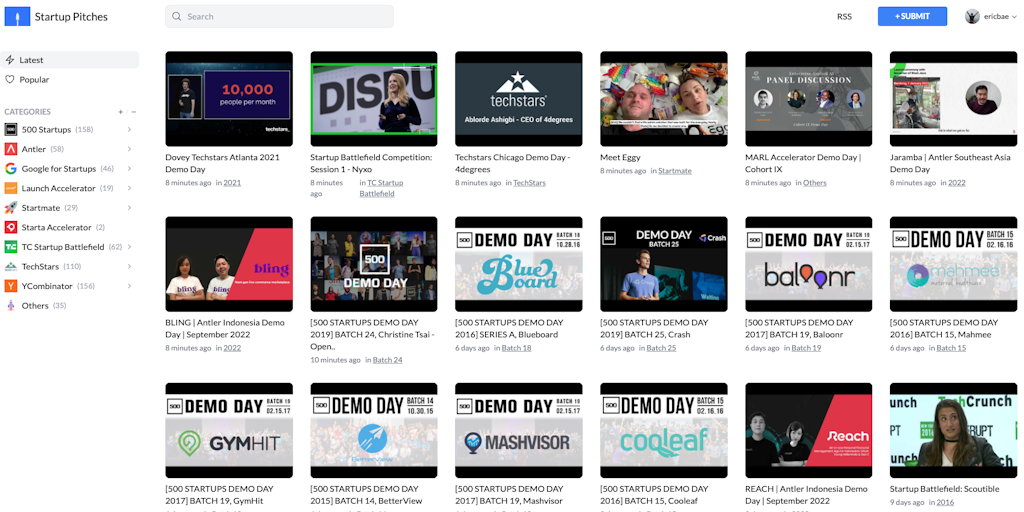Open the MARL Panel Discussion thumbnail
This screenshot has width=1024, height=512.
point(808,99)
